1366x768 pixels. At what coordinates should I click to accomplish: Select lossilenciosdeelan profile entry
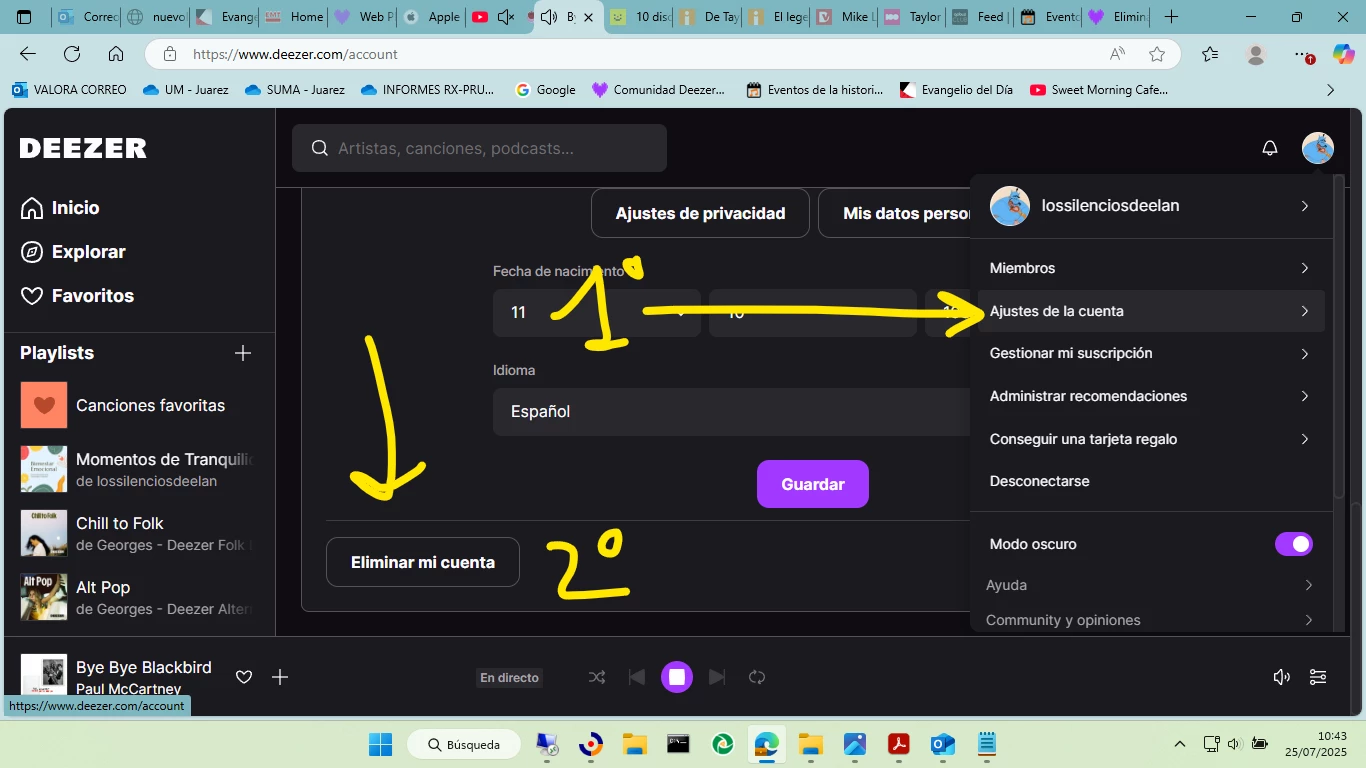click(x=1151, y=206)
